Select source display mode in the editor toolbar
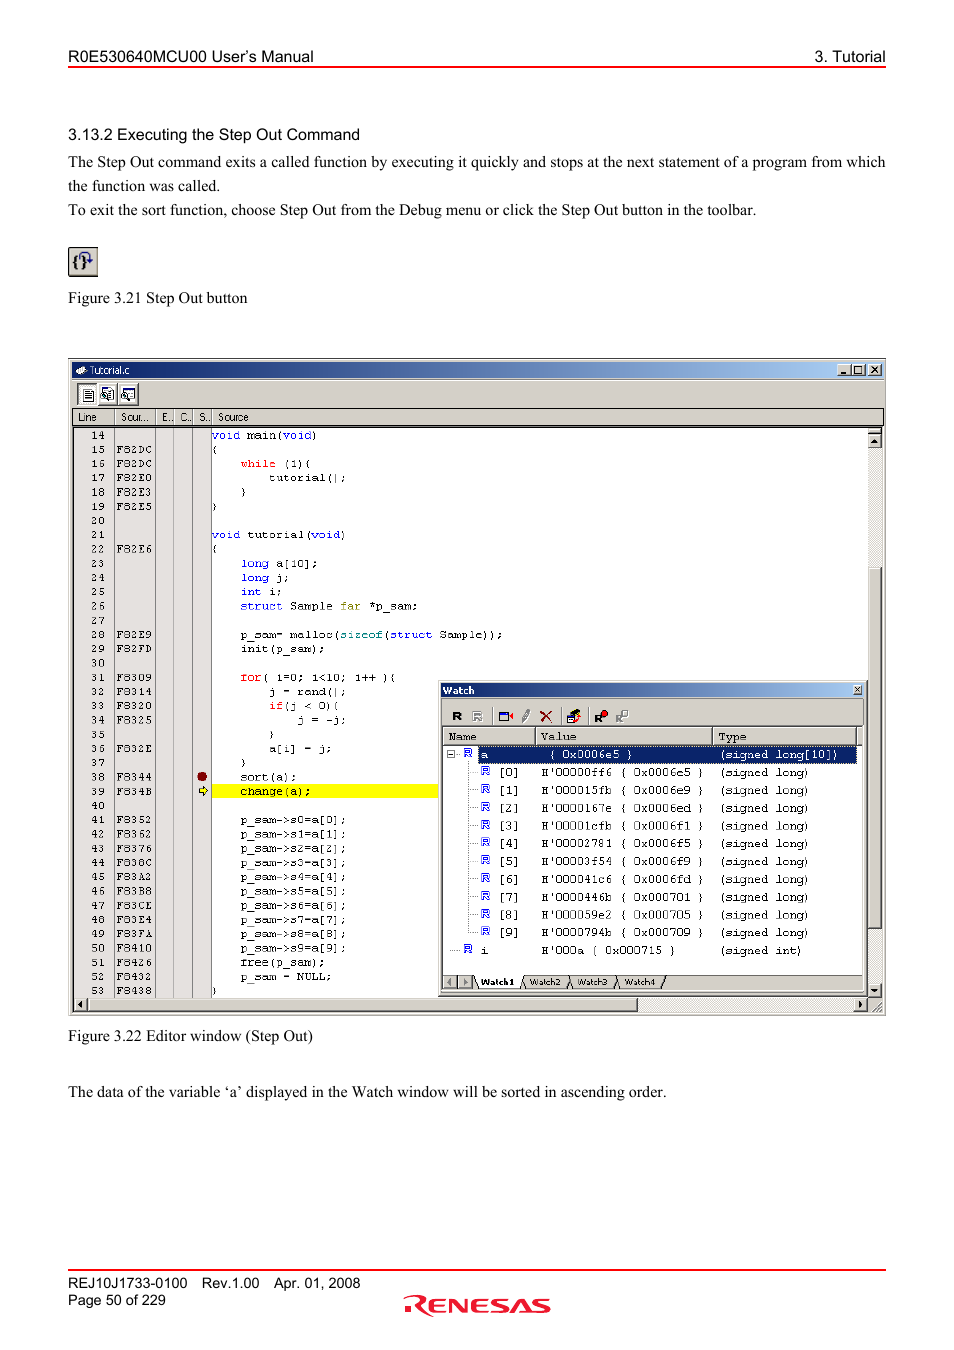Viewport: 954px width, 1350px height. [x=88, y=395]
